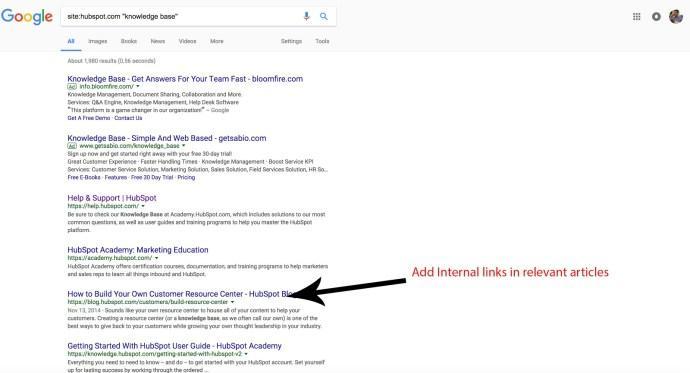The width and height of the screenshot is (690, 373).
Task: Open search Settings menu
Action: point(291,41)
